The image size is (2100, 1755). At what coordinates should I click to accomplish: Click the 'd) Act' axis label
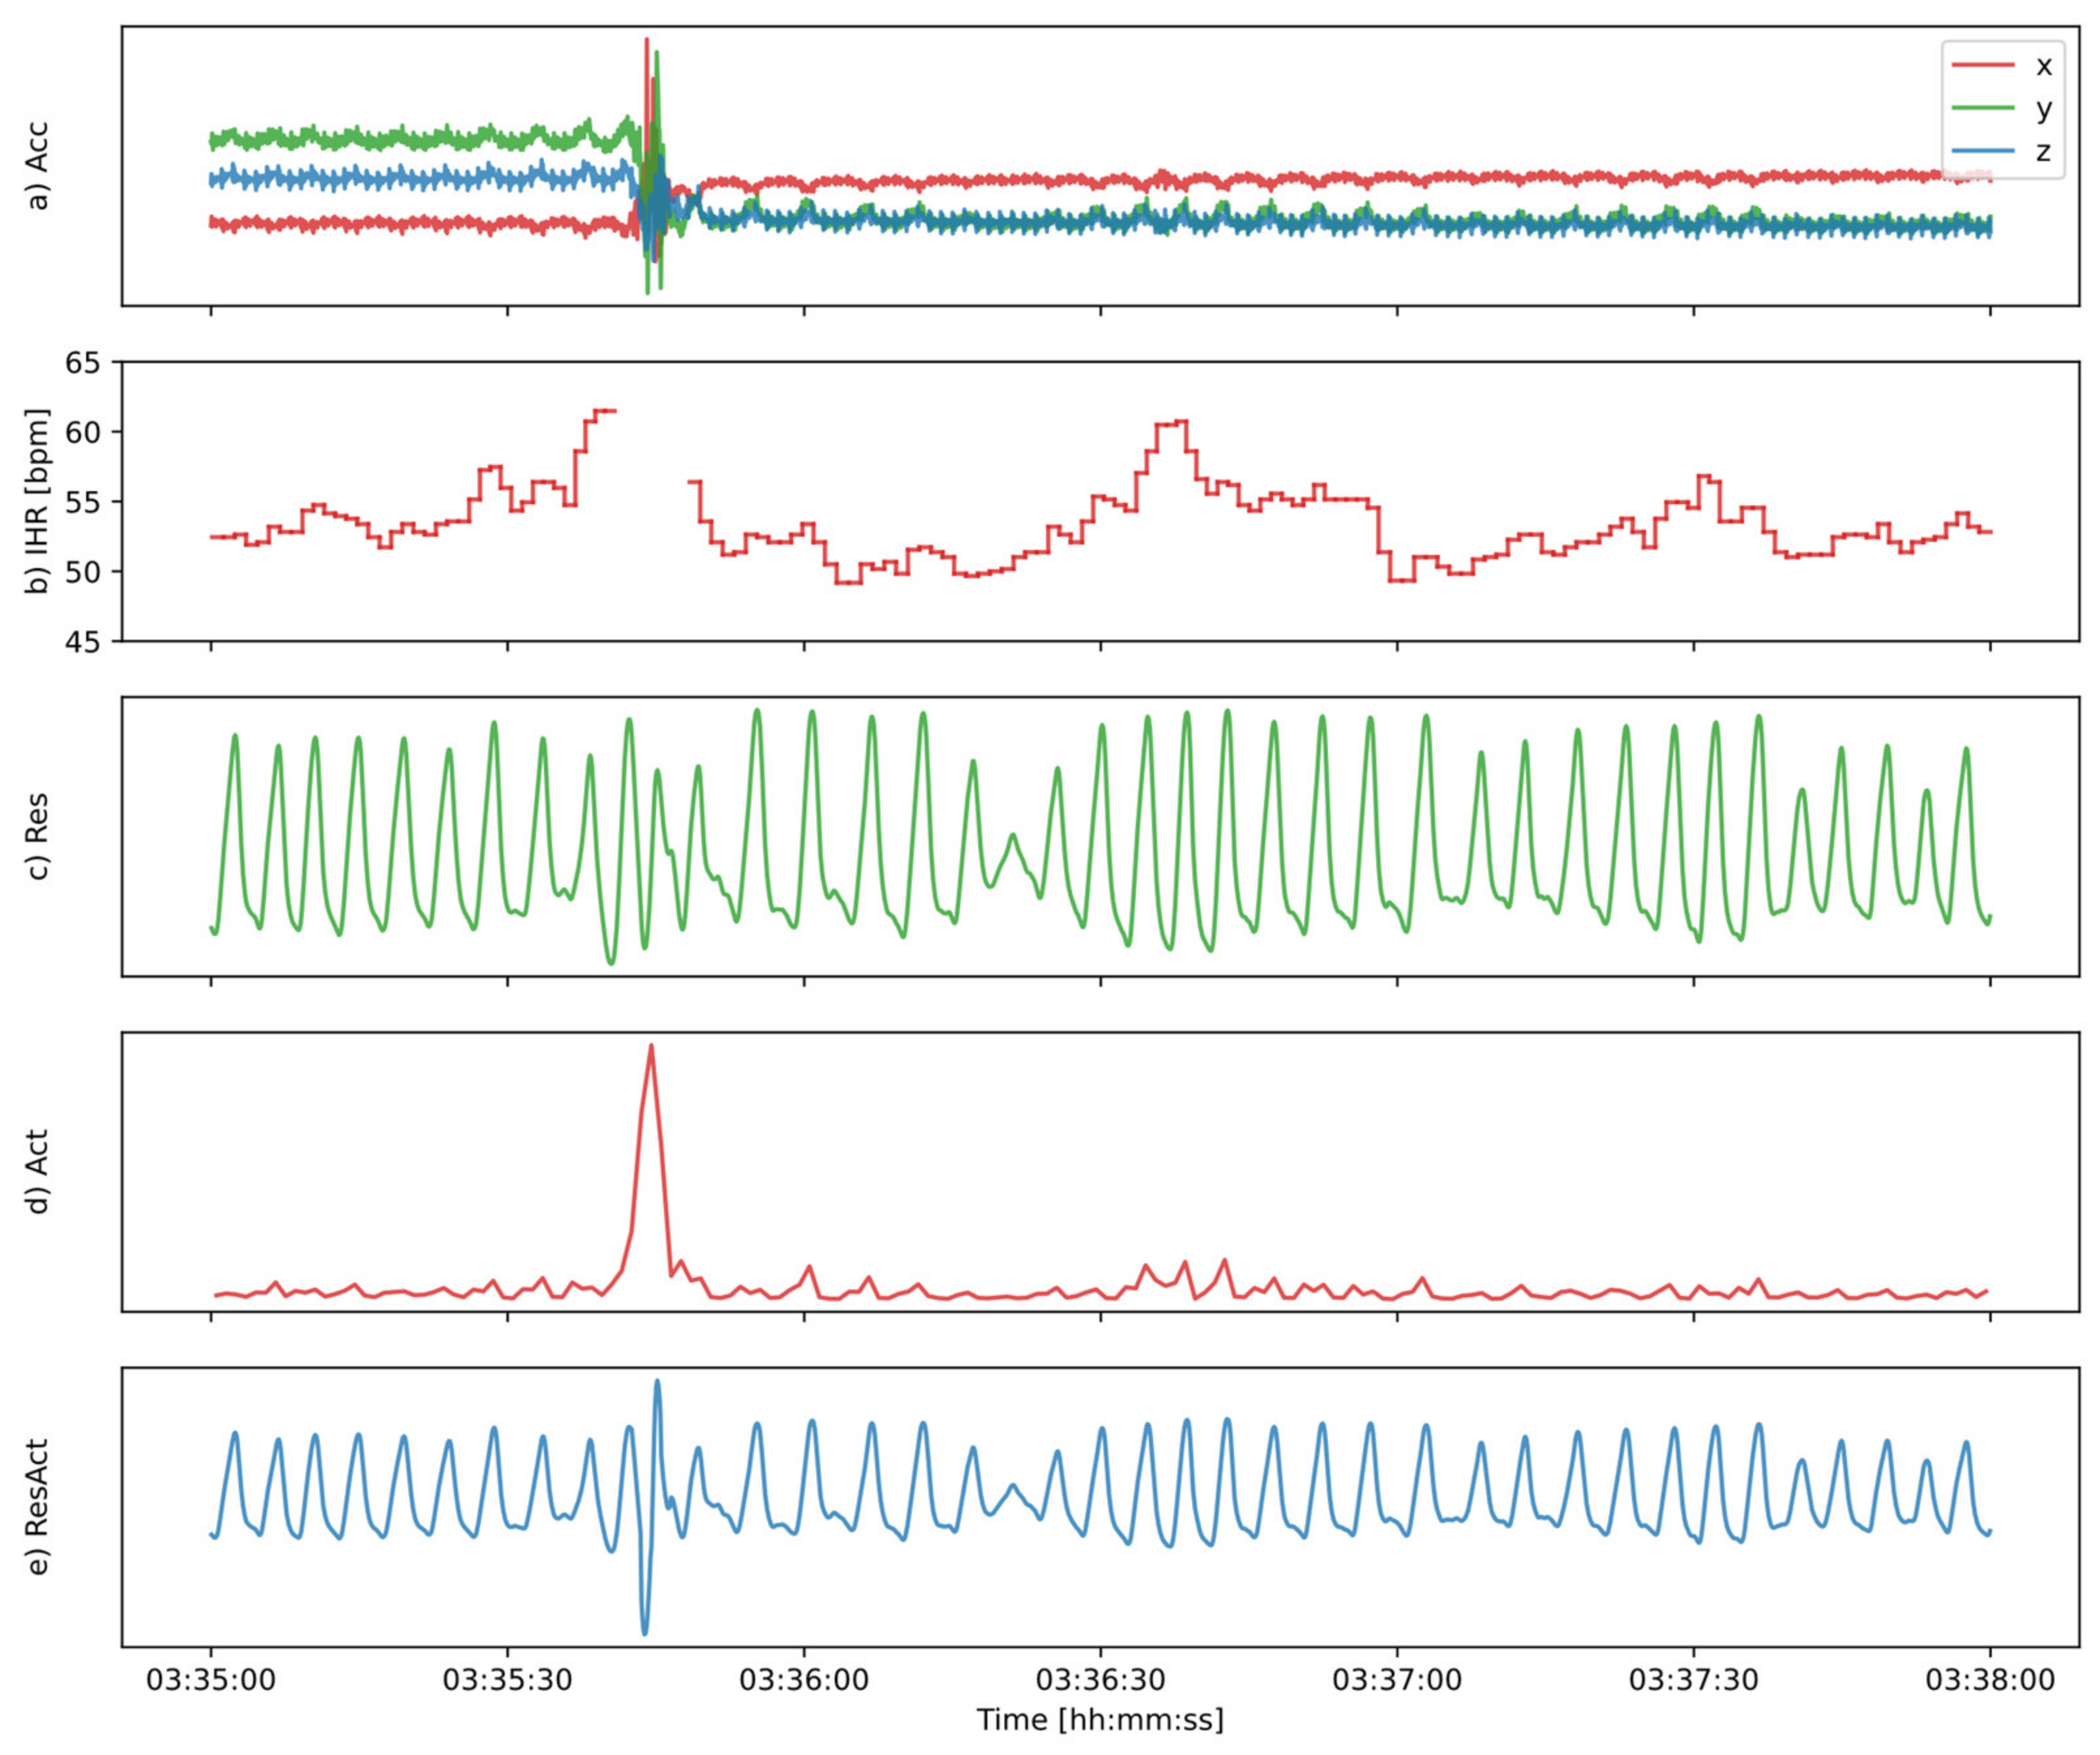coord(37,1171)
